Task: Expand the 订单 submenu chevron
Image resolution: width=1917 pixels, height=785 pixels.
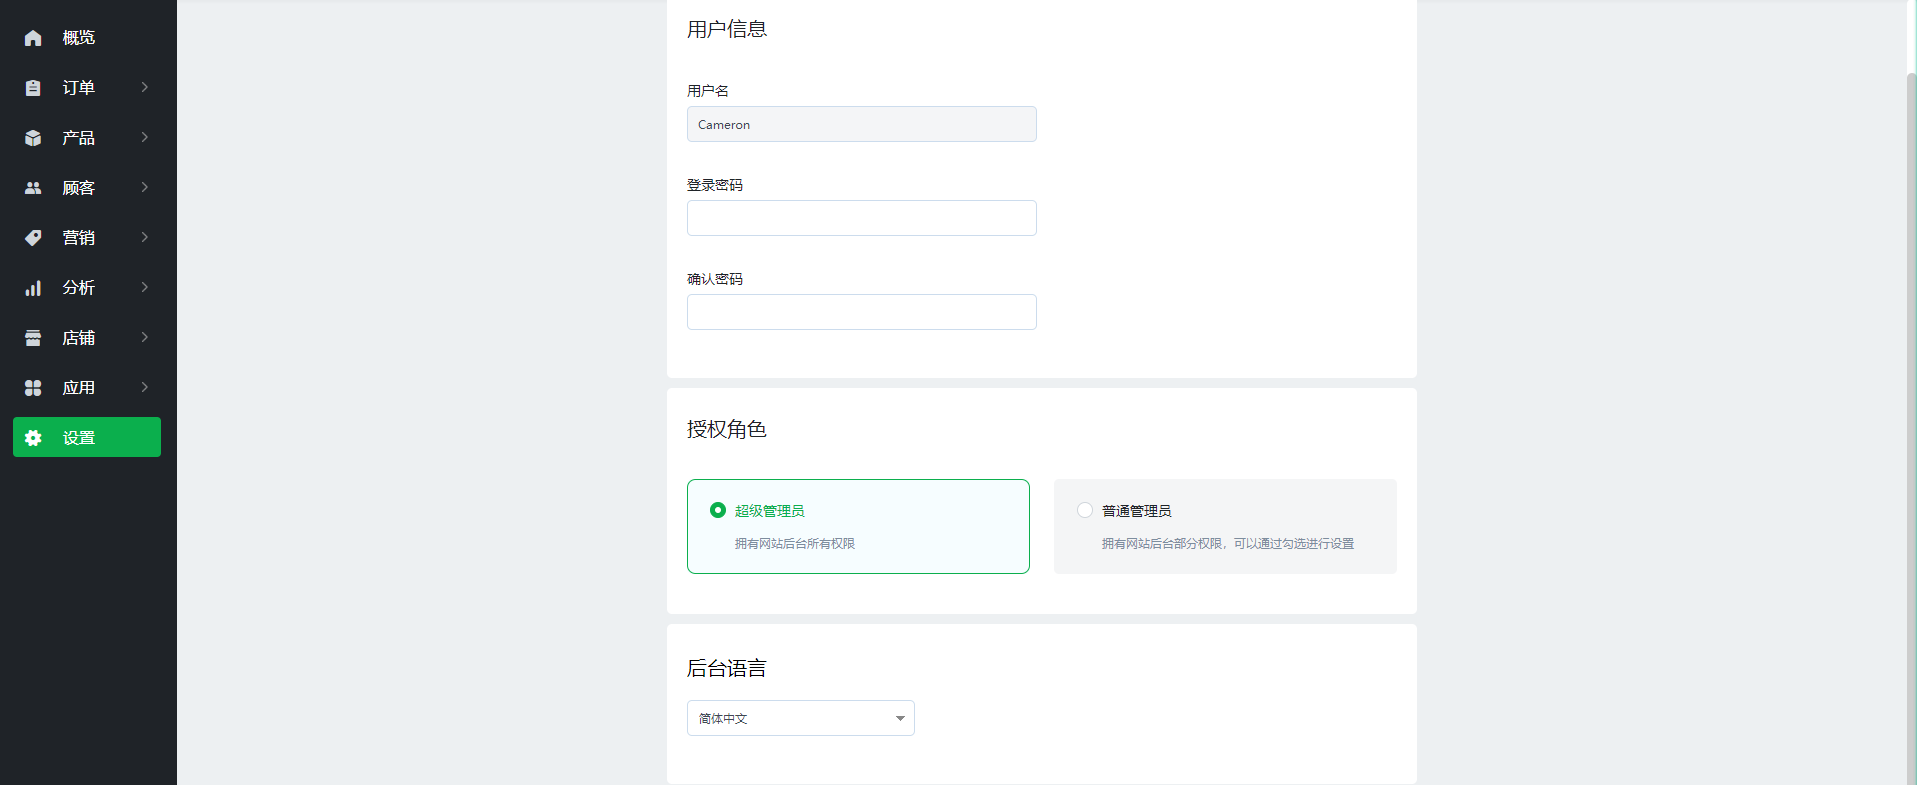Action: coord(145,87)
